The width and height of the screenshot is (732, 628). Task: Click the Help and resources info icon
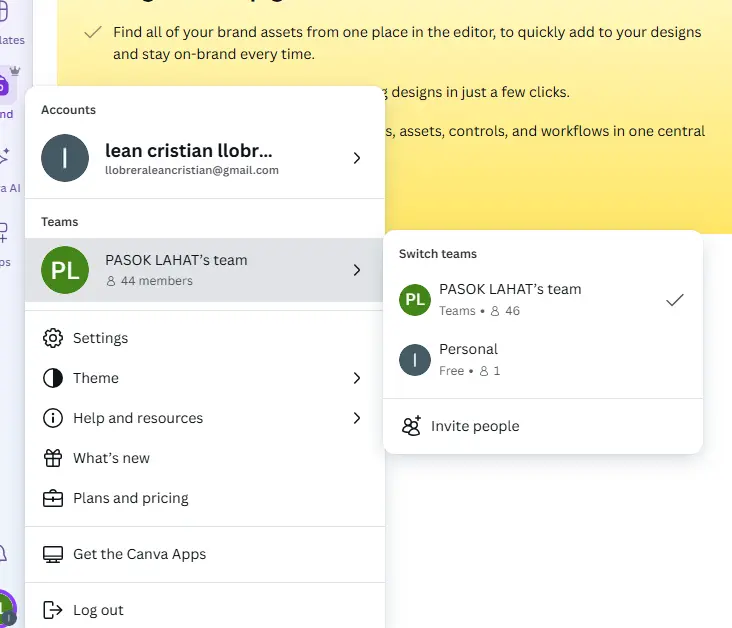tap(53, 418)
